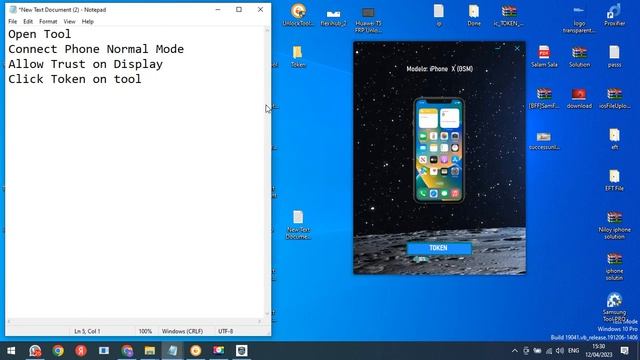The height and width of the screenshot is (360, 640).
Task: Click 'UTF-8' encoding in status bar
Action: coord(225,331)
